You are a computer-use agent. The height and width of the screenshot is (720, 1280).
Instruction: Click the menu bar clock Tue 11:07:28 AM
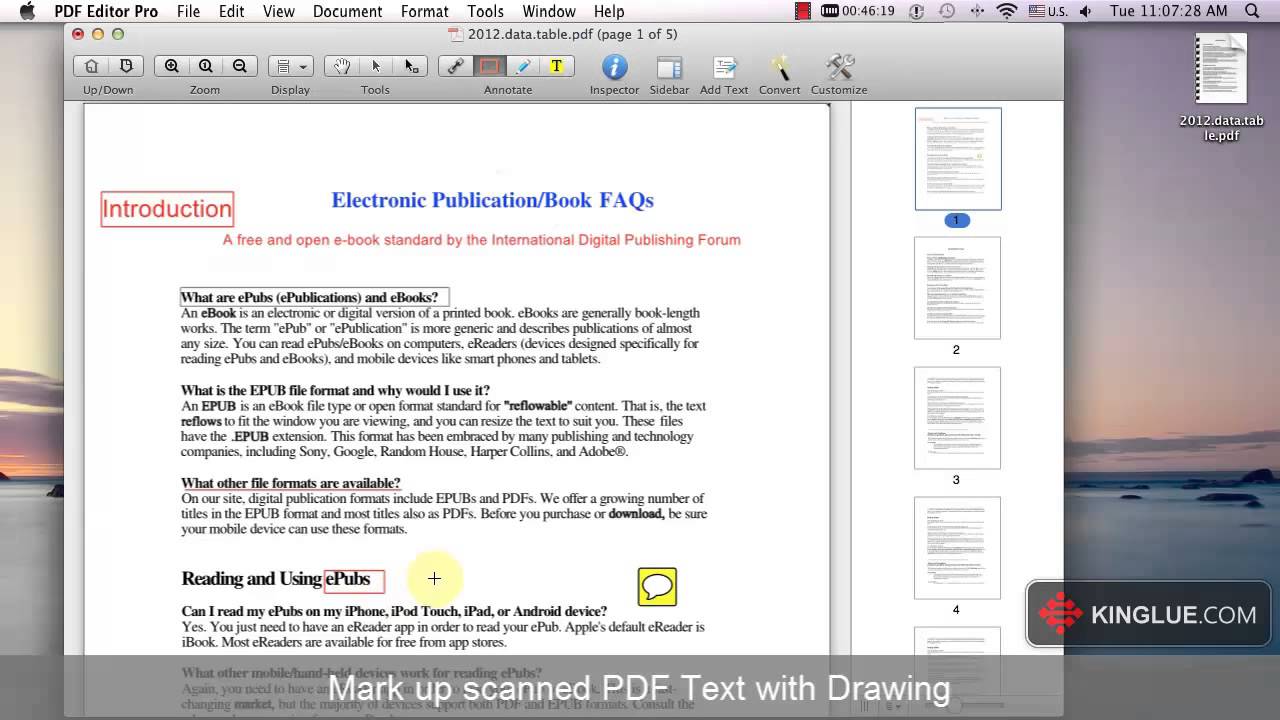[1168, 11]
